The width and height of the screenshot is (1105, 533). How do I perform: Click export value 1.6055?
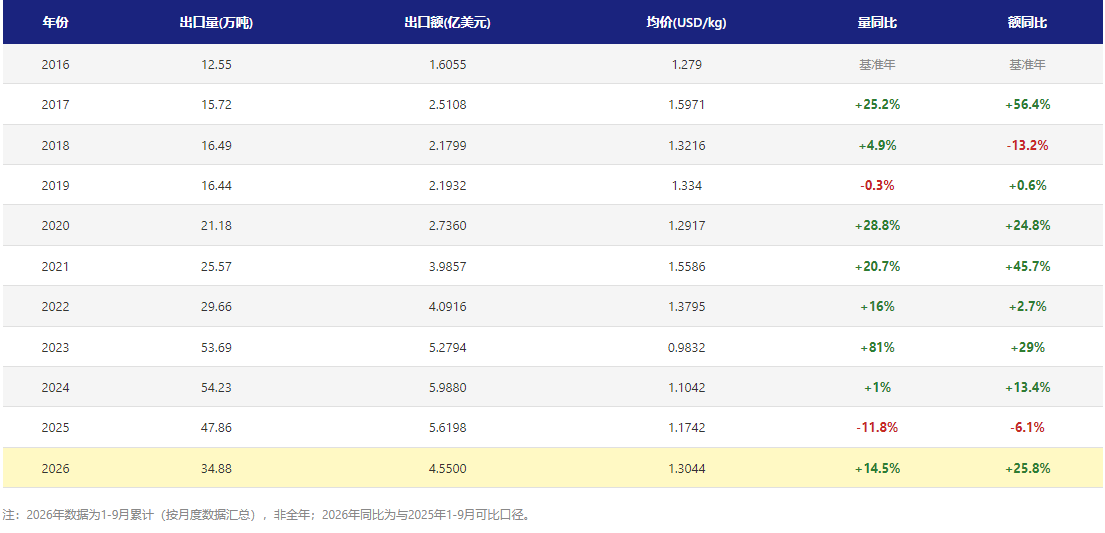point(447,64)
